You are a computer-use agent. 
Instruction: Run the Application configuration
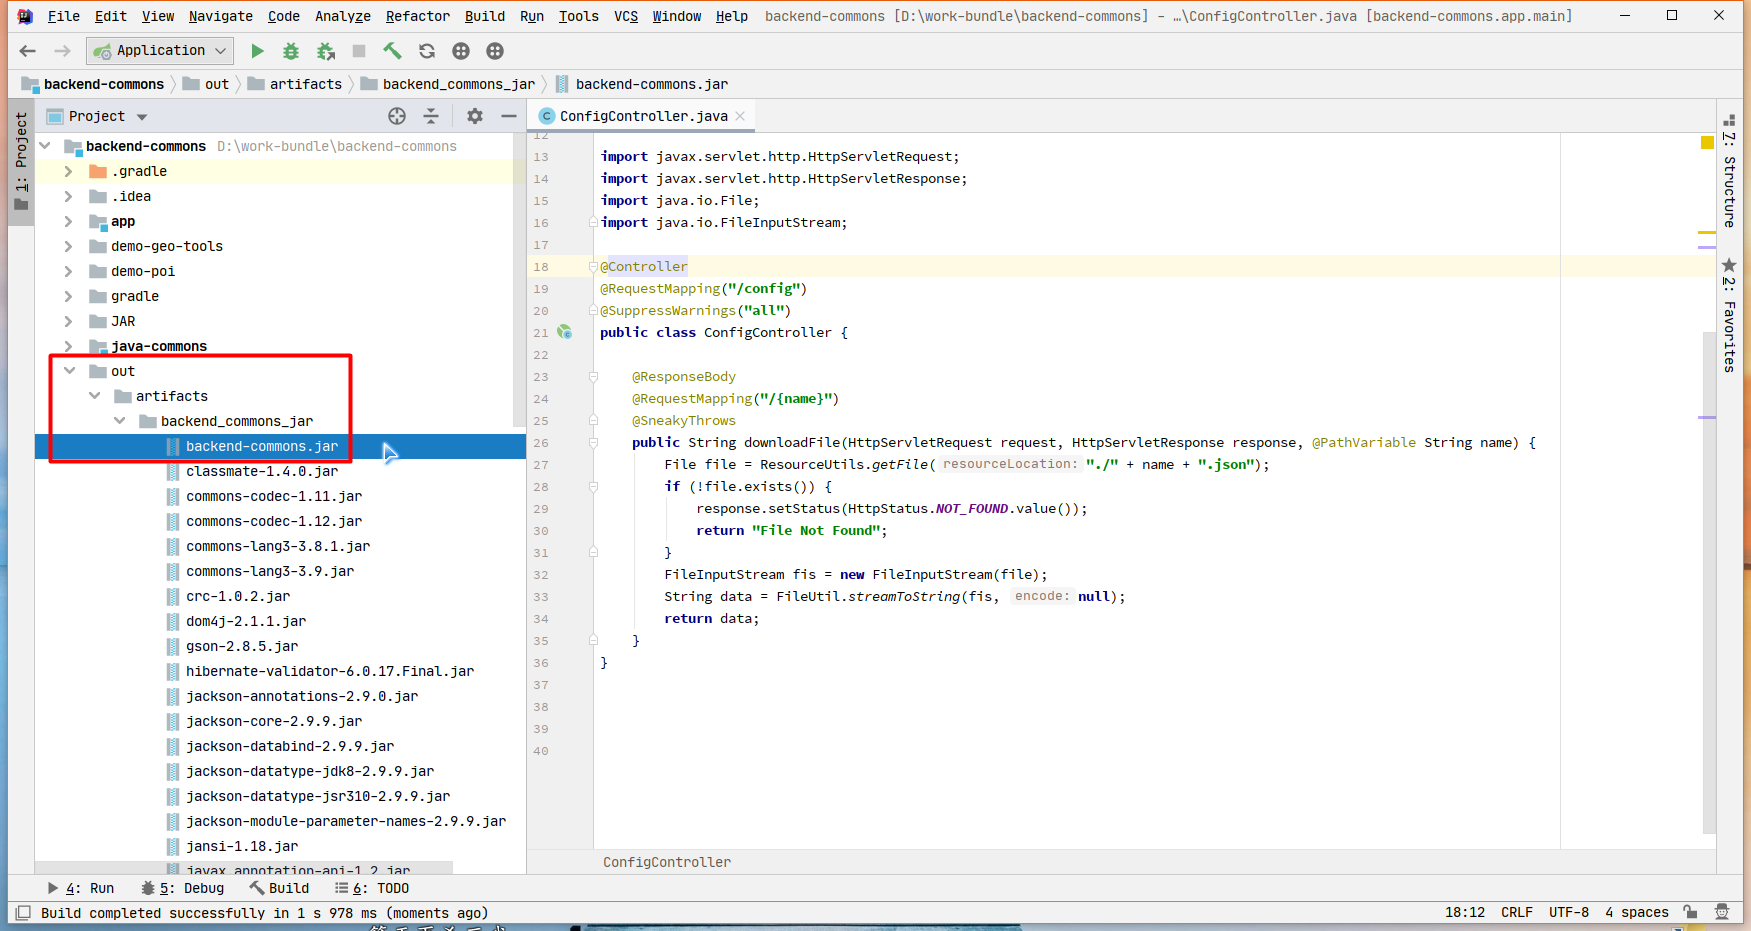point(257,51)
